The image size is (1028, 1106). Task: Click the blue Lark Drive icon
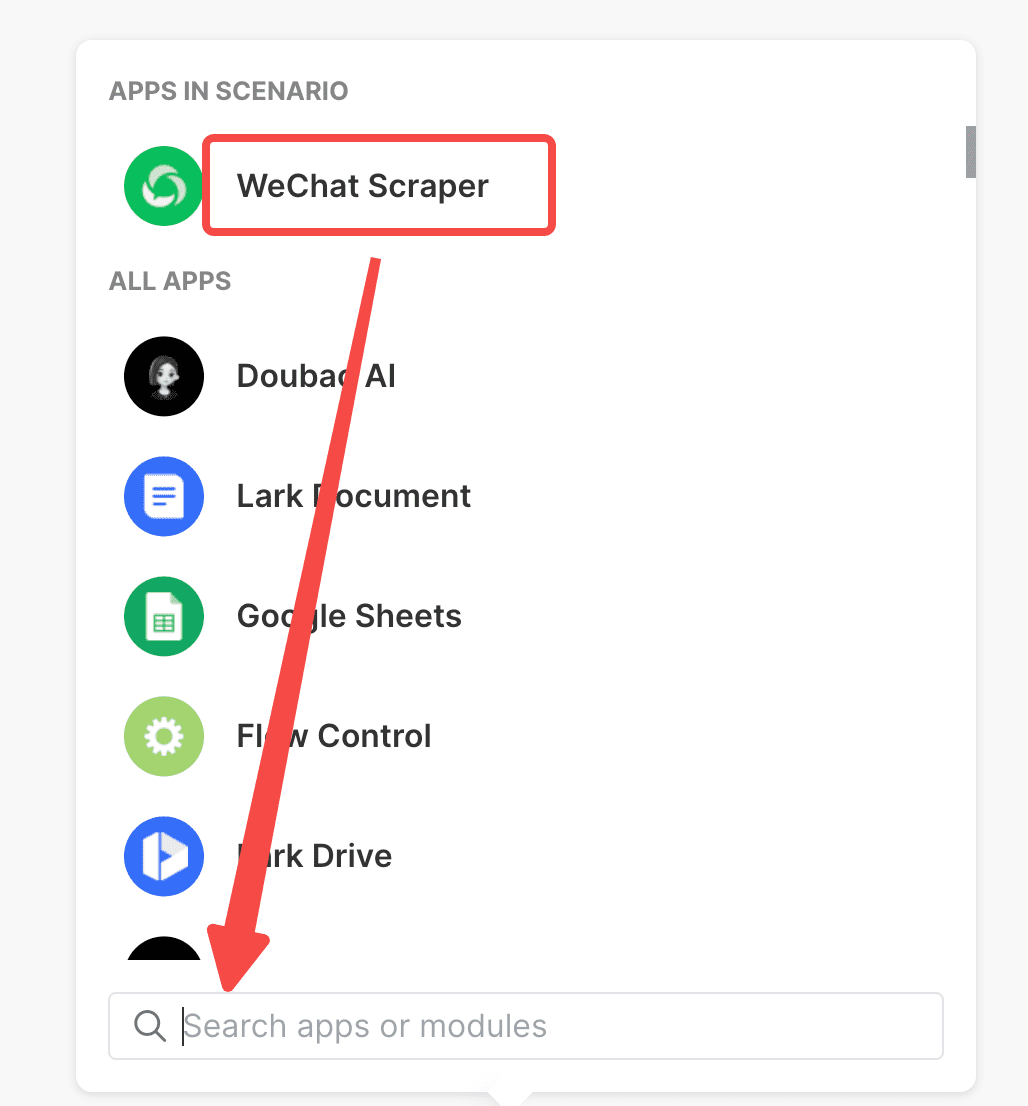tap(164, 856)
